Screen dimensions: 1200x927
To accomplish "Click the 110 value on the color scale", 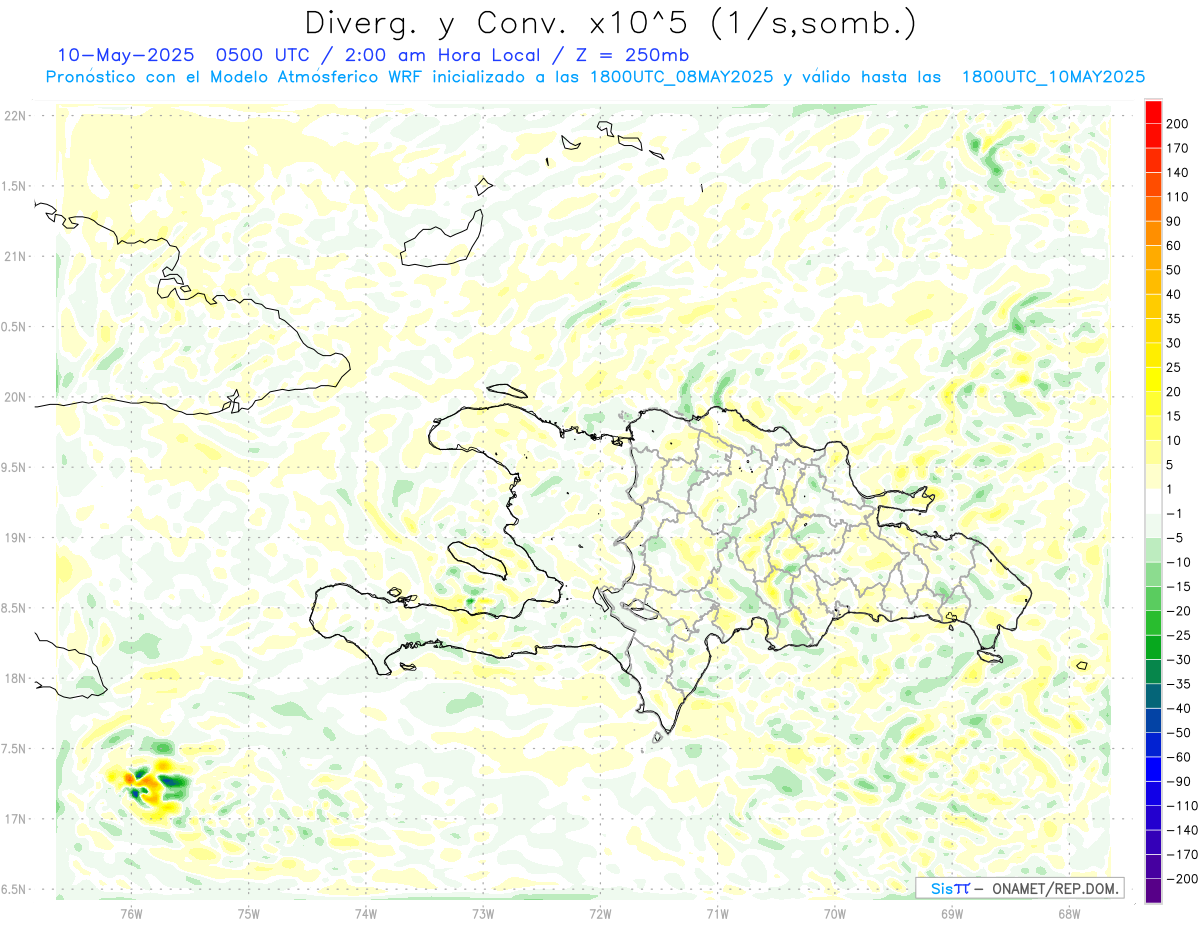I will tap(1177, 197).
